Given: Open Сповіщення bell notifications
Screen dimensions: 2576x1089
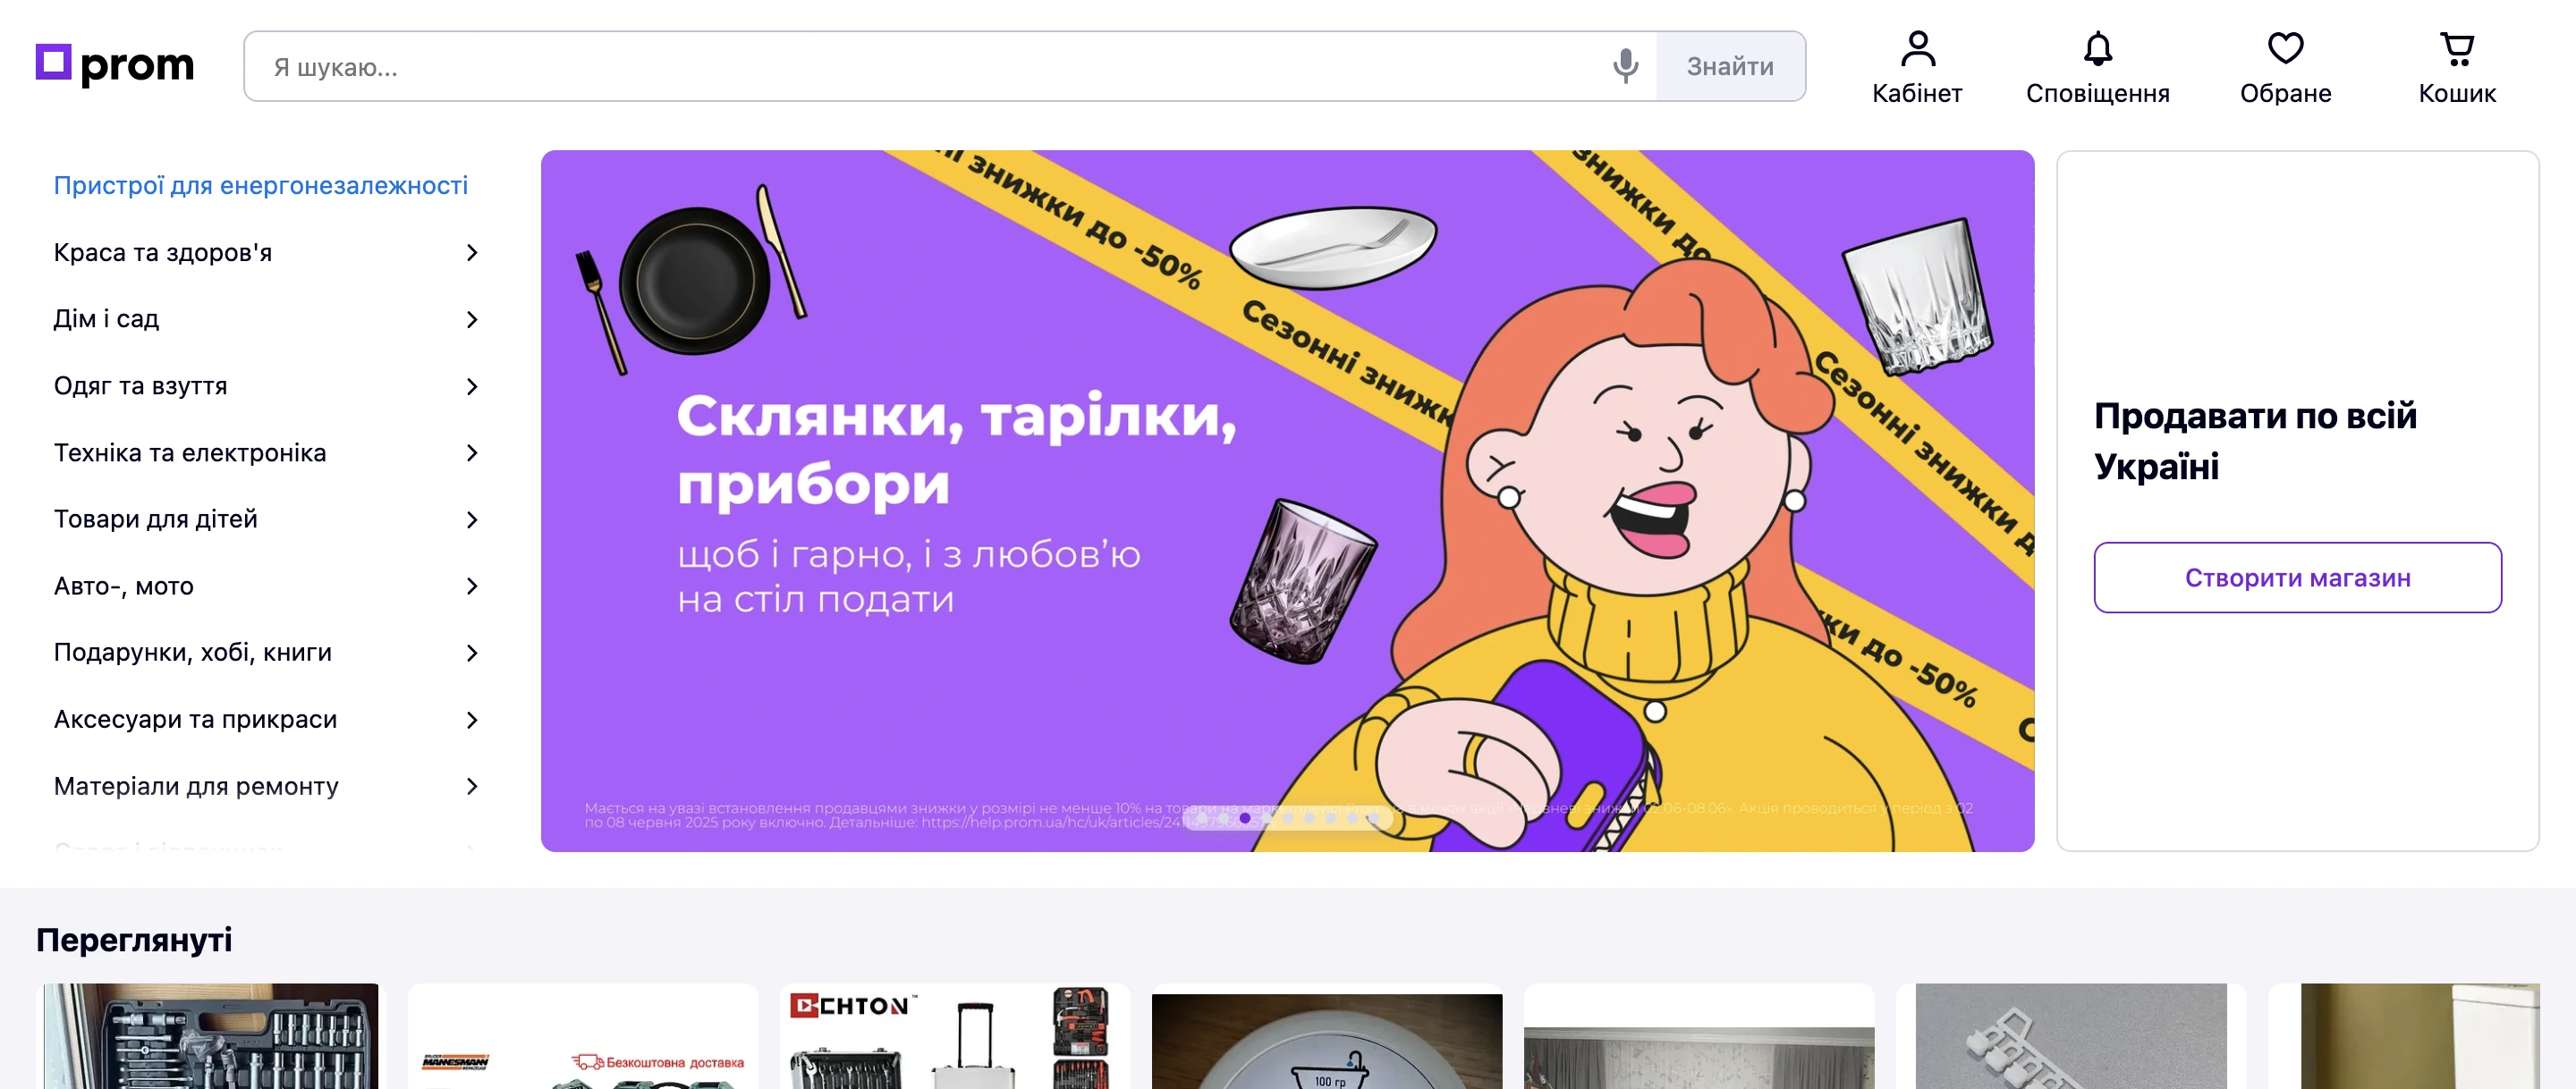Looking at the screenshot, I should [2097, 67].
